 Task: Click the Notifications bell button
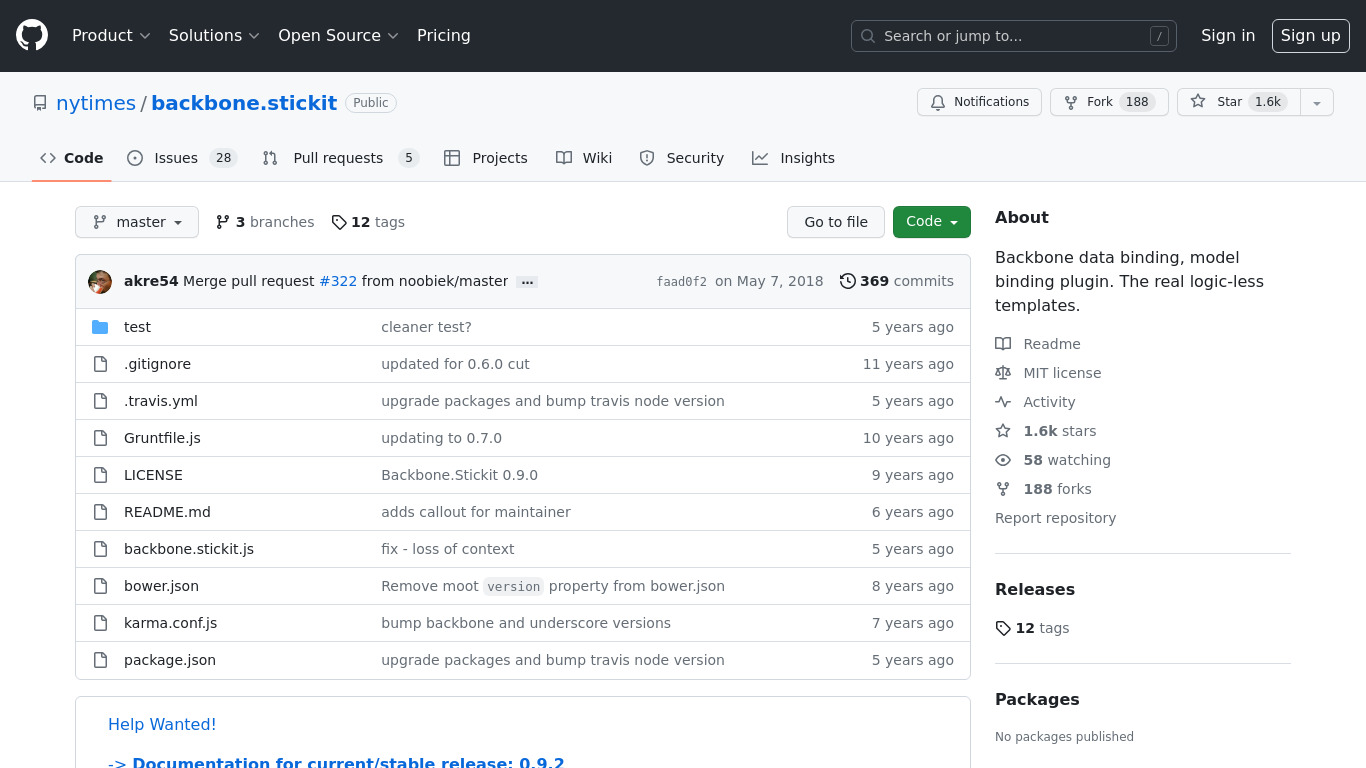pyautogui.click(x=979, y=102)
